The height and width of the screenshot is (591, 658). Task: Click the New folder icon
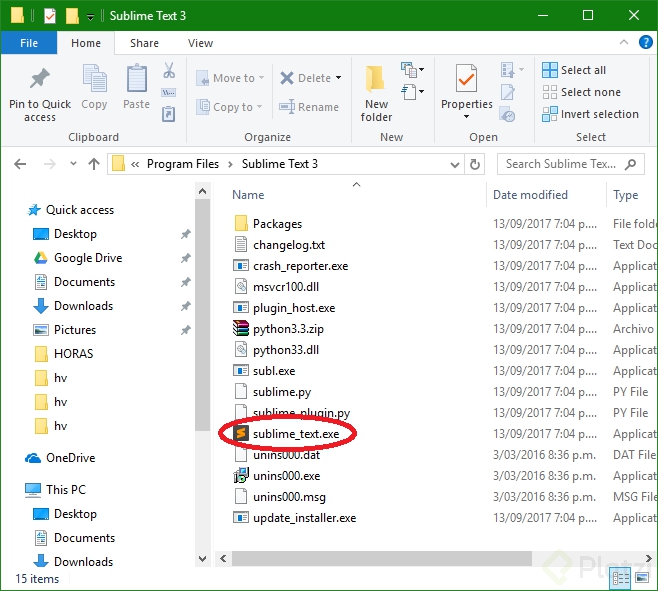375,78
